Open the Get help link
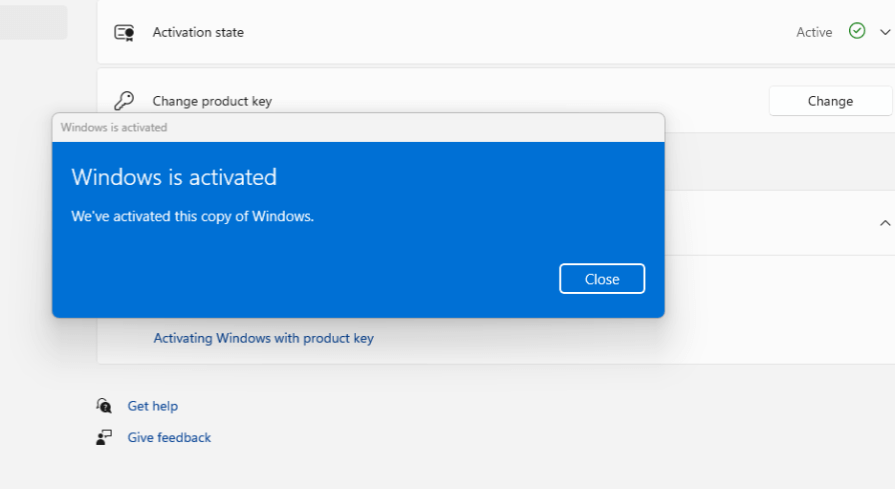The image size is (895, 489). 152,406
